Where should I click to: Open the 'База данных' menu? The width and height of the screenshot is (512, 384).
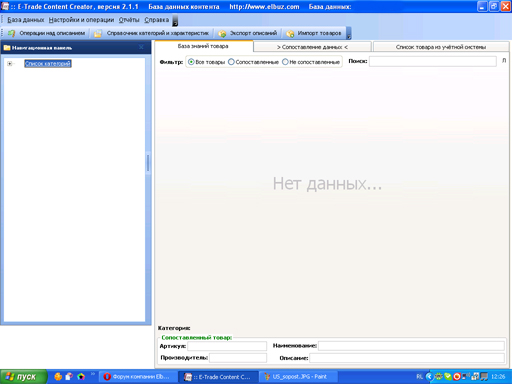(x=26, y=20)
